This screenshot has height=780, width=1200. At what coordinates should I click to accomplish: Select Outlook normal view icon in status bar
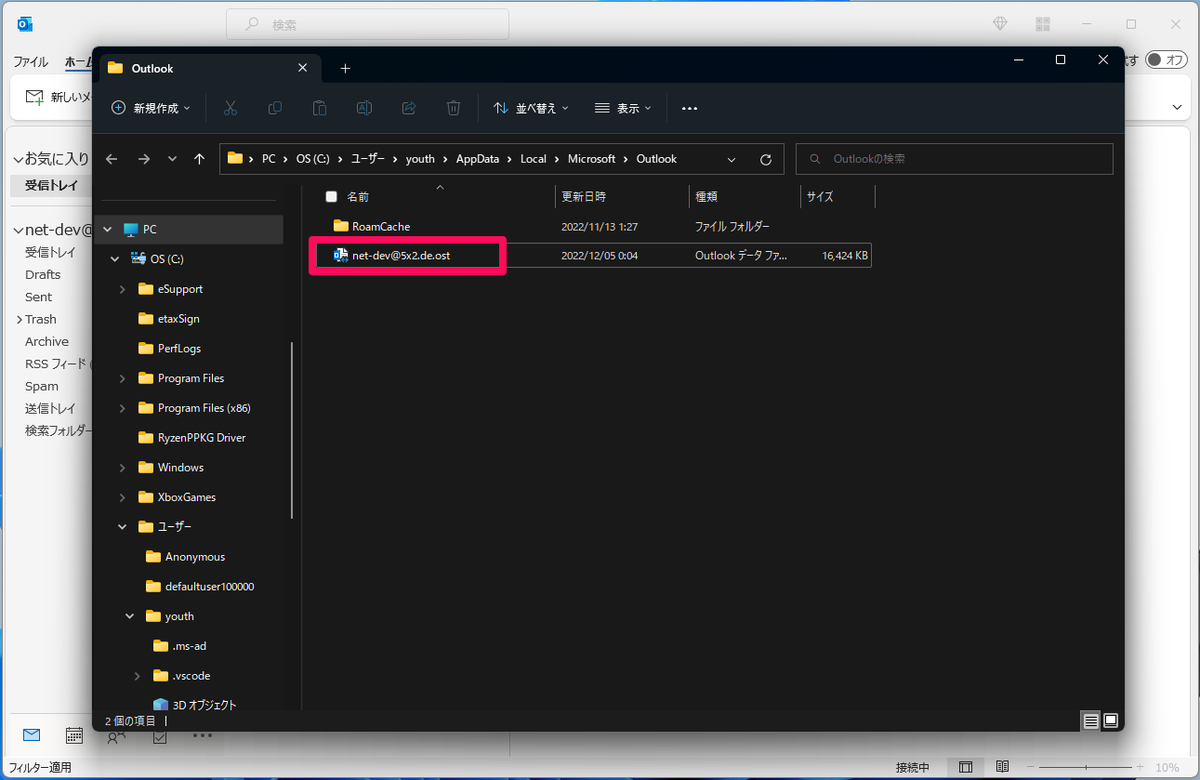coord(965,767)
